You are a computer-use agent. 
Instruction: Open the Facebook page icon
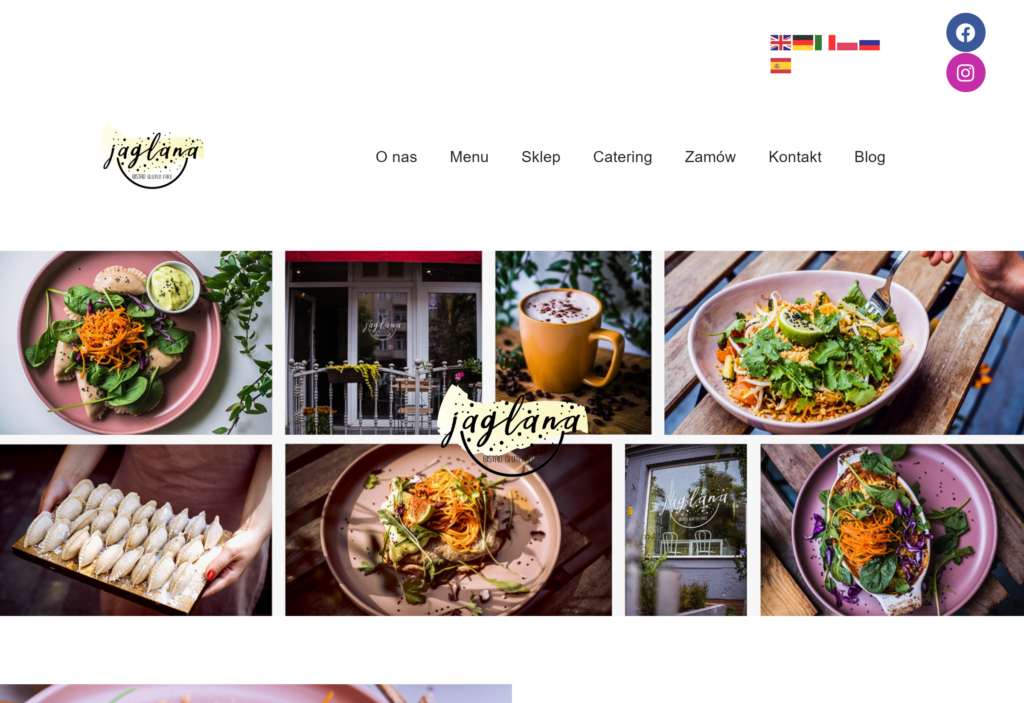(x=965, y=33)
